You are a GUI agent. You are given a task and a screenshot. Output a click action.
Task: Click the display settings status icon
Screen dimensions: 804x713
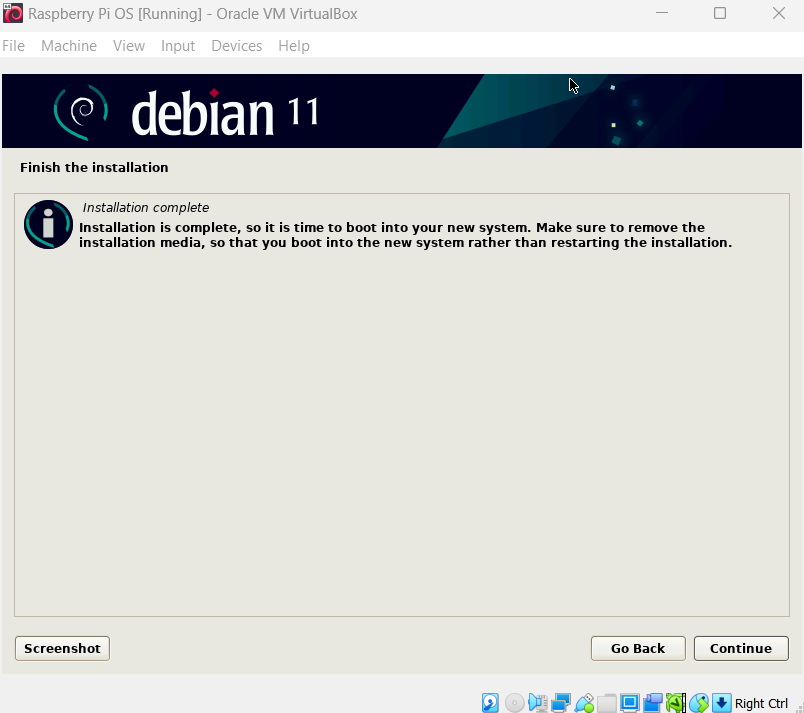630,703
